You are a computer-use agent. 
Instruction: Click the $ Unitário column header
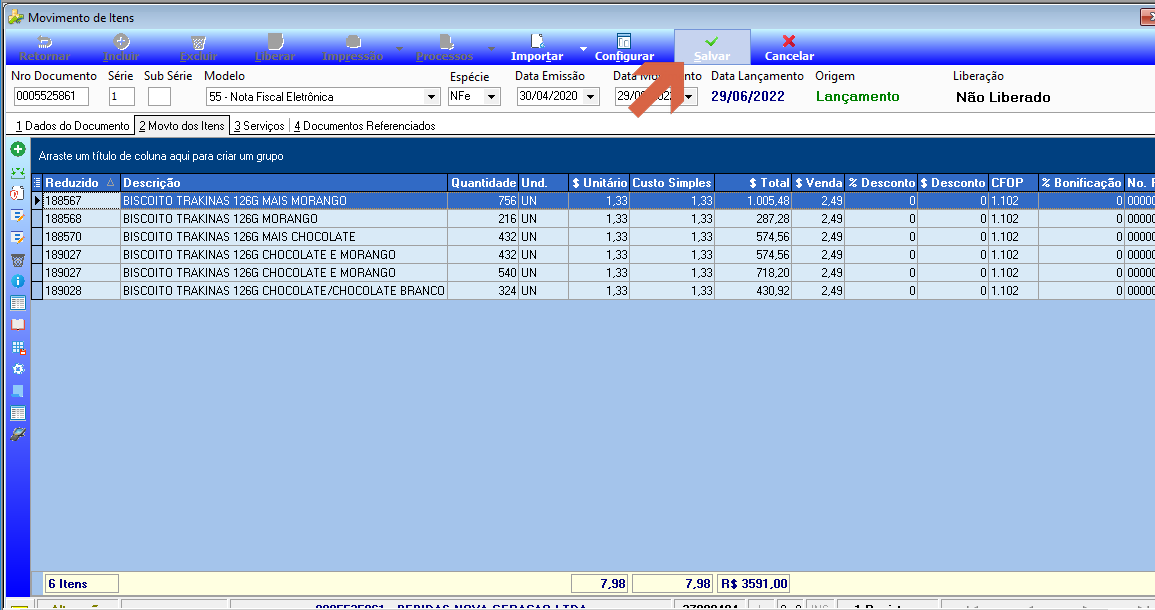coord(599,183)
